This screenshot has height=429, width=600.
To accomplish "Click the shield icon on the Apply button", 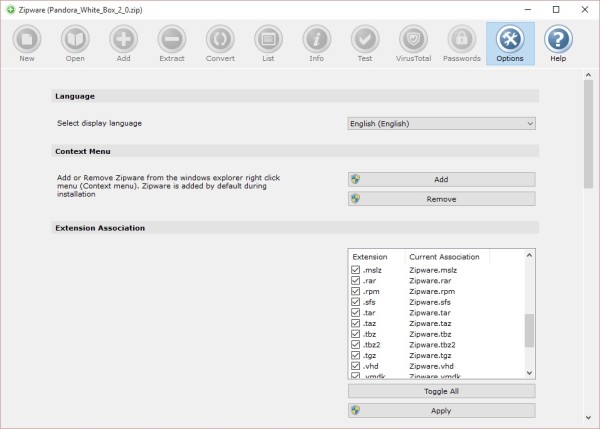I will (355, 410).
